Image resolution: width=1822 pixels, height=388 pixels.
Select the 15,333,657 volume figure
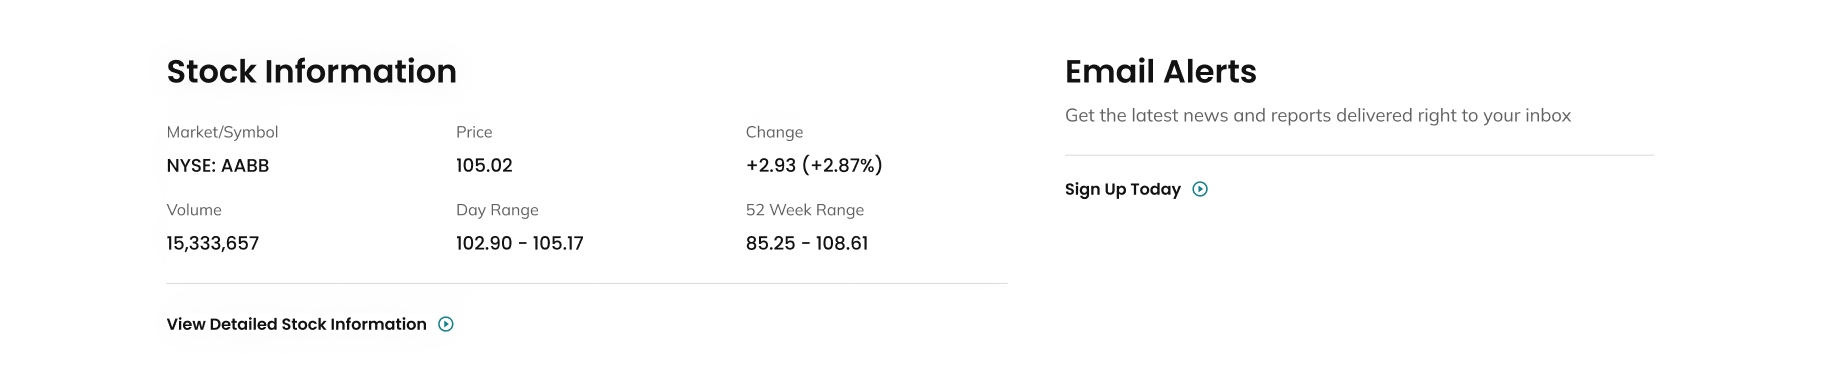[x=212, y=243]
